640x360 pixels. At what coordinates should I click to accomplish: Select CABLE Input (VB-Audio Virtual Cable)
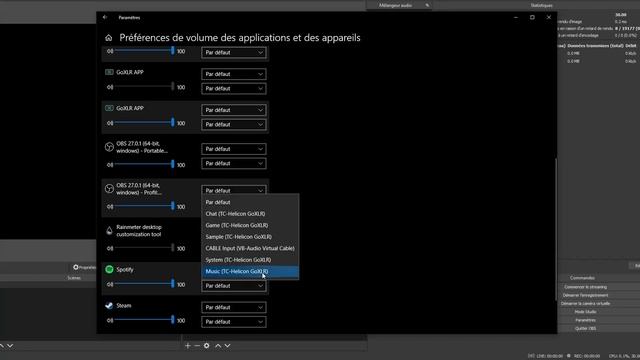[250, 248]
